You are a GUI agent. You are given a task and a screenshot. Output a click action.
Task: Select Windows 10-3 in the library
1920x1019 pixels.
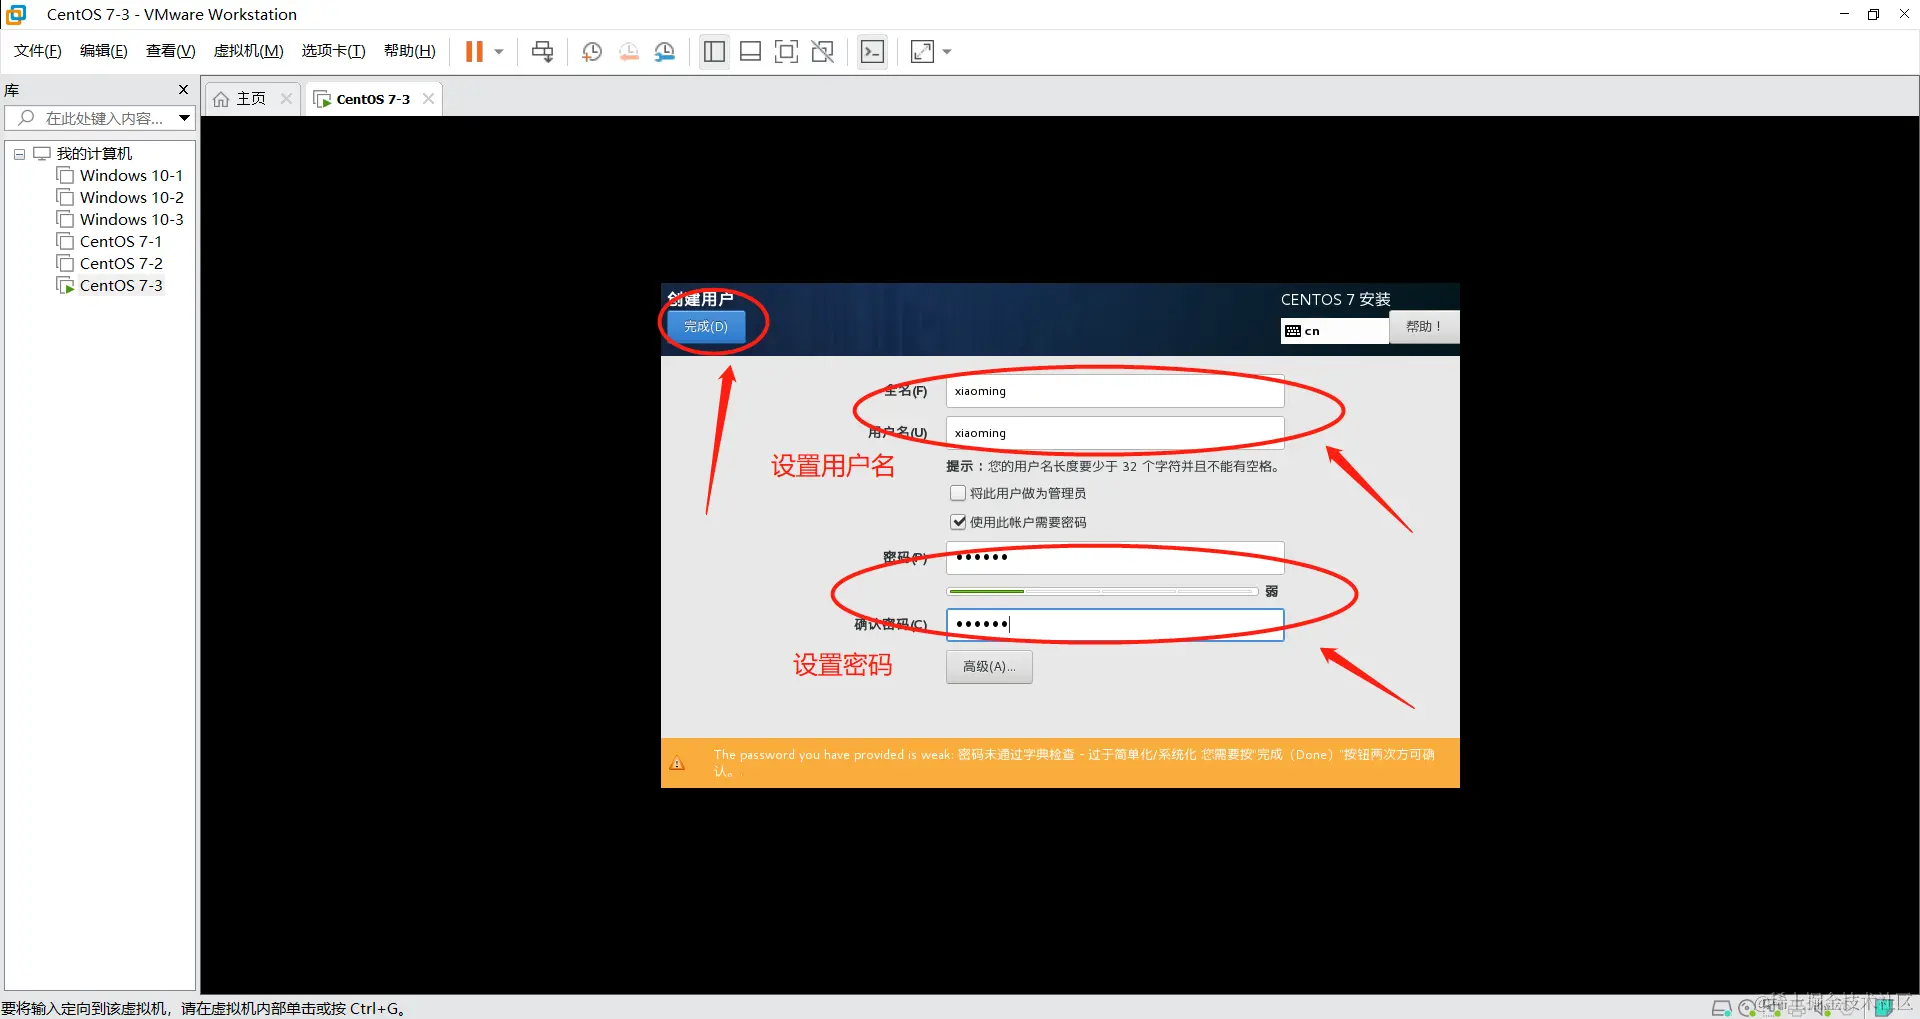(132, 220)
